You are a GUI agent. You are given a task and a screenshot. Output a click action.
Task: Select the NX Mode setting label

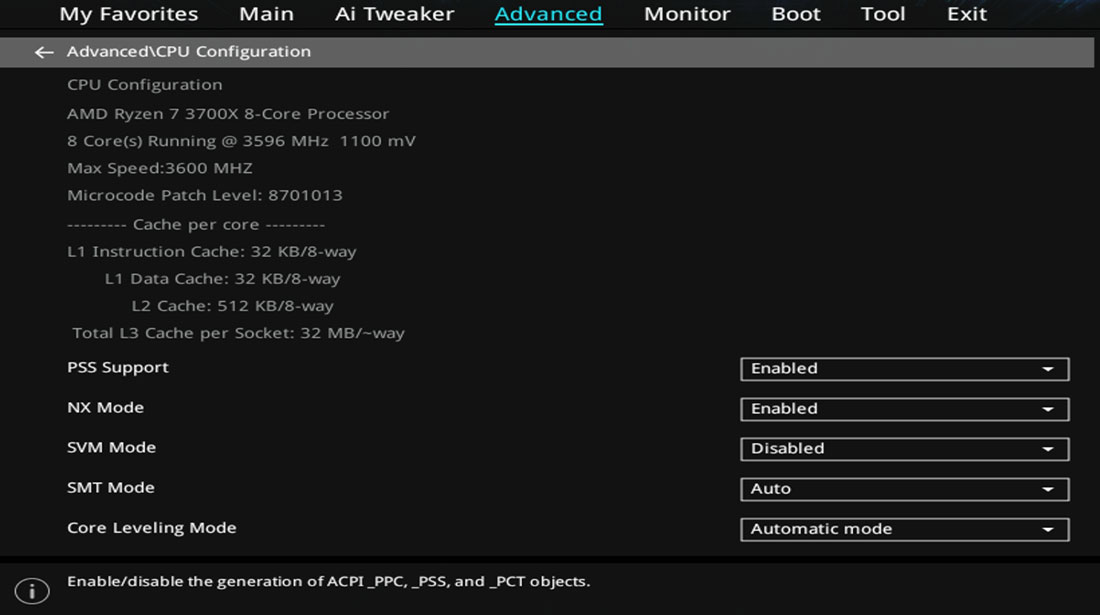coord(105,407)
